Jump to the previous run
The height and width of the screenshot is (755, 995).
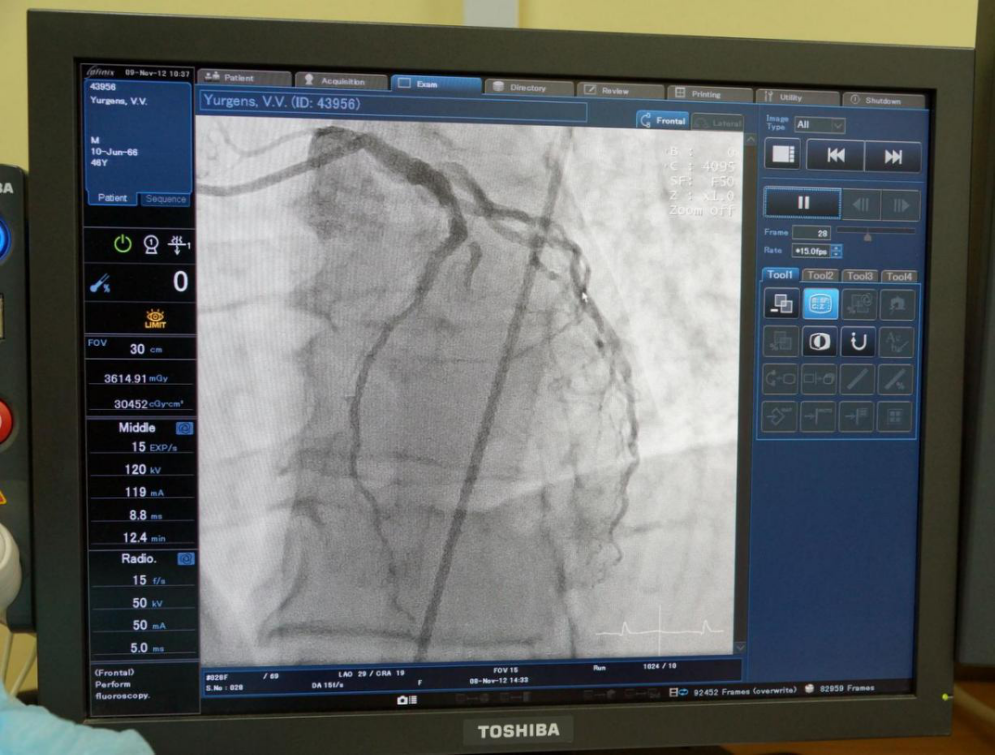point(835,156)
